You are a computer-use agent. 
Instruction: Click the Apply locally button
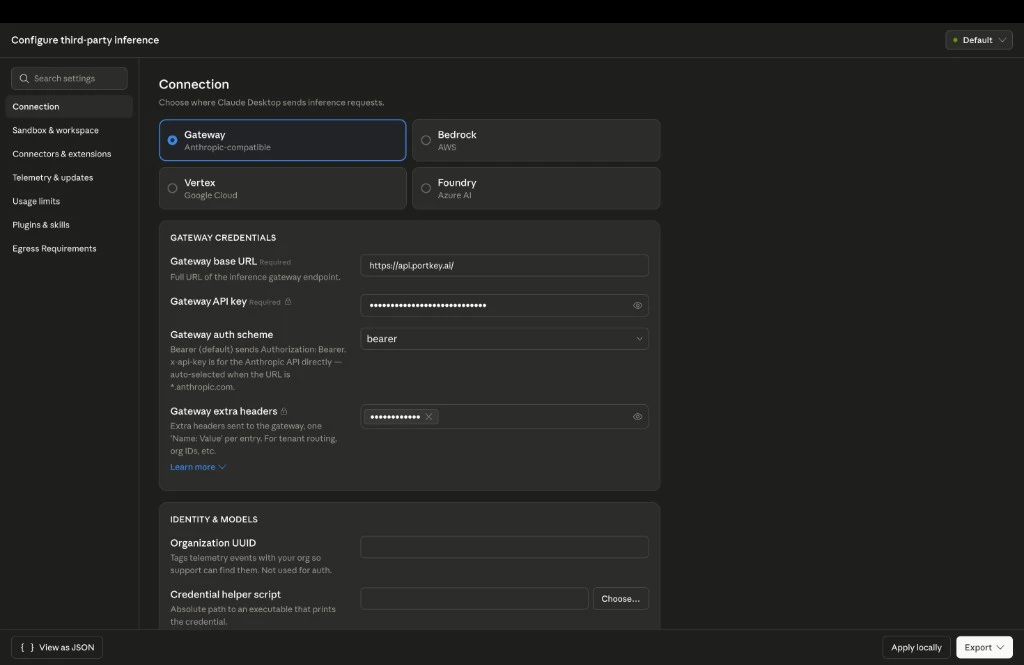[916, 647]
